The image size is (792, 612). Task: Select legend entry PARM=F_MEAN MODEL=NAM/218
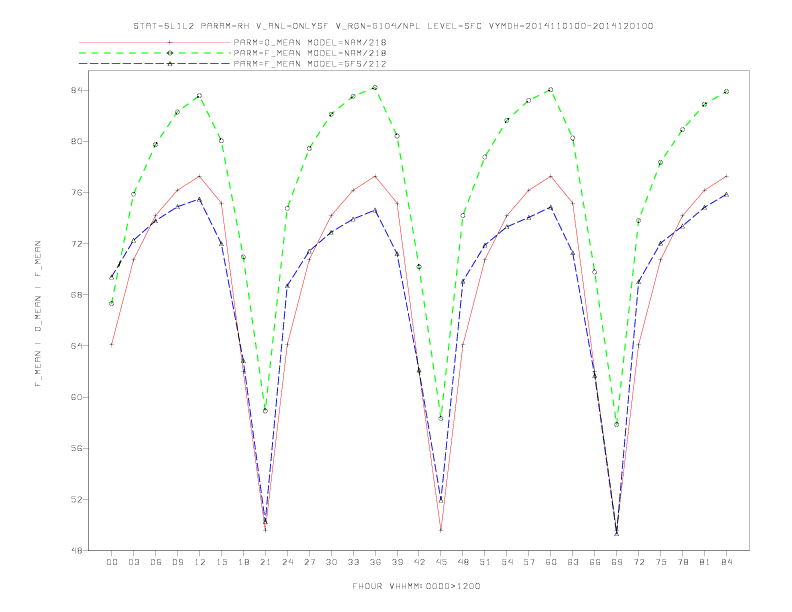click(x=310, y=53)
